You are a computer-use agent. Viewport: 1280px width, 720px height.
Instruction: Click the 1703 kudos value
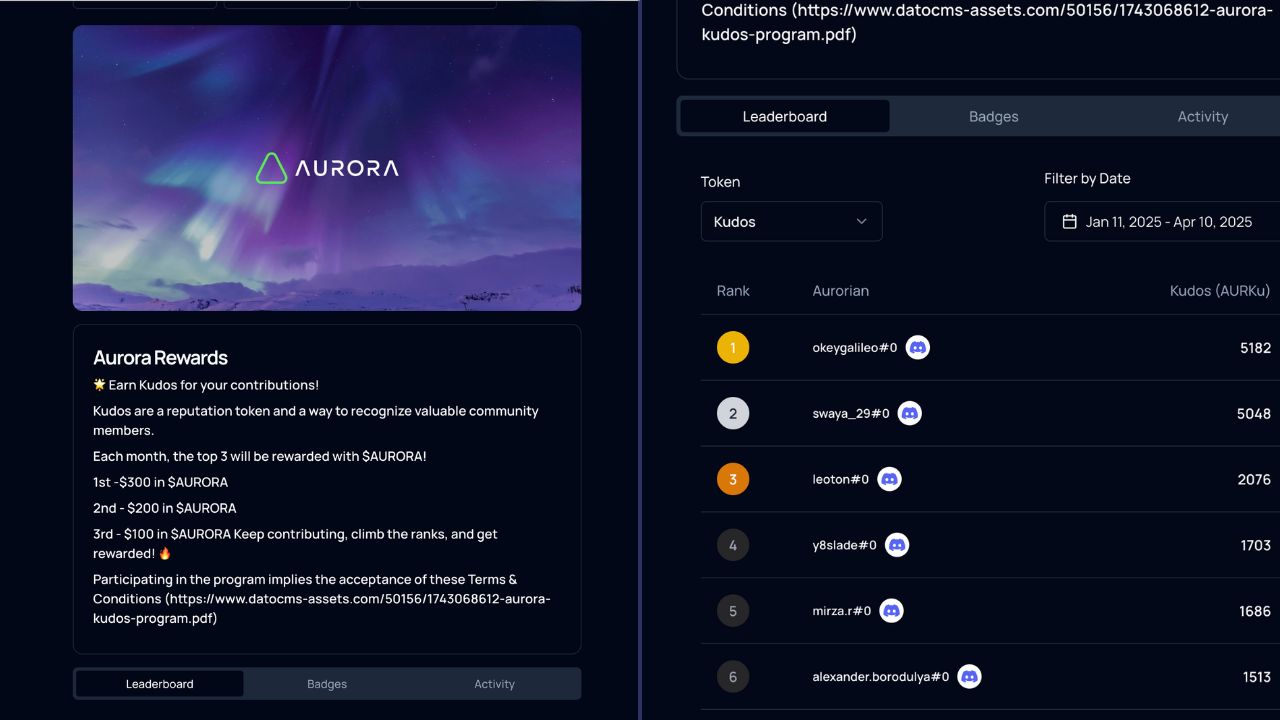[x=1256, y=546]
